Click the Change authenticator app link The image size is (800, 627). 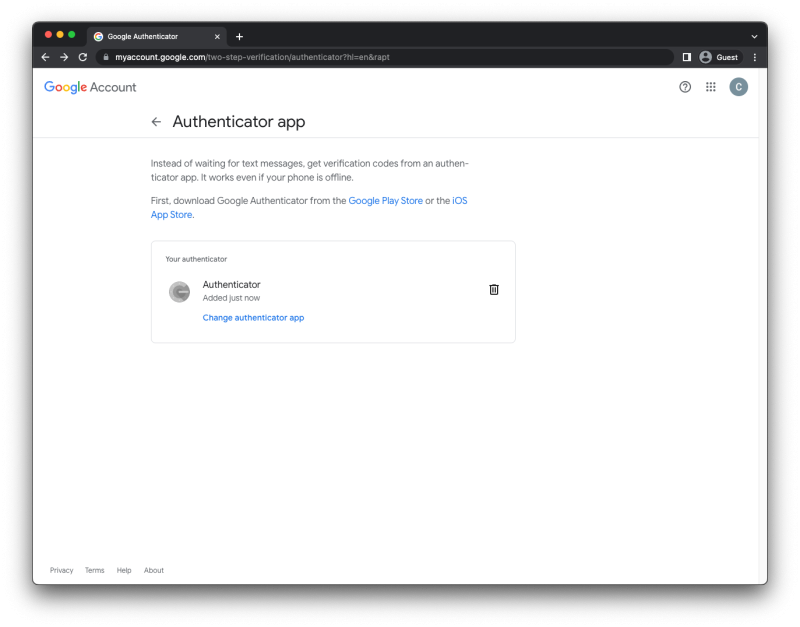(253, 317)
